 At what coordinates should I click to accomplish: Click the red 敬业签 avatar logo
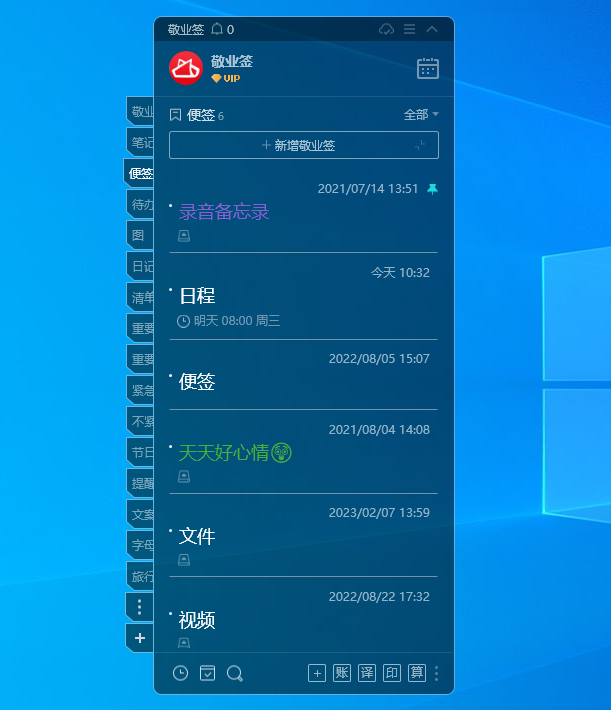186,68
